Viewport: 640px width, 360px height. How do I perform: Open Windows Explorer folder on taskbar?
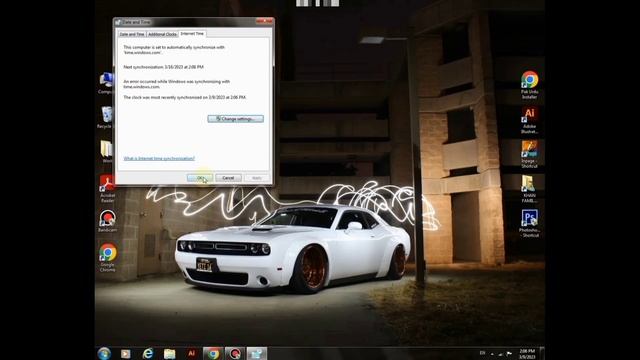(169, 353)
